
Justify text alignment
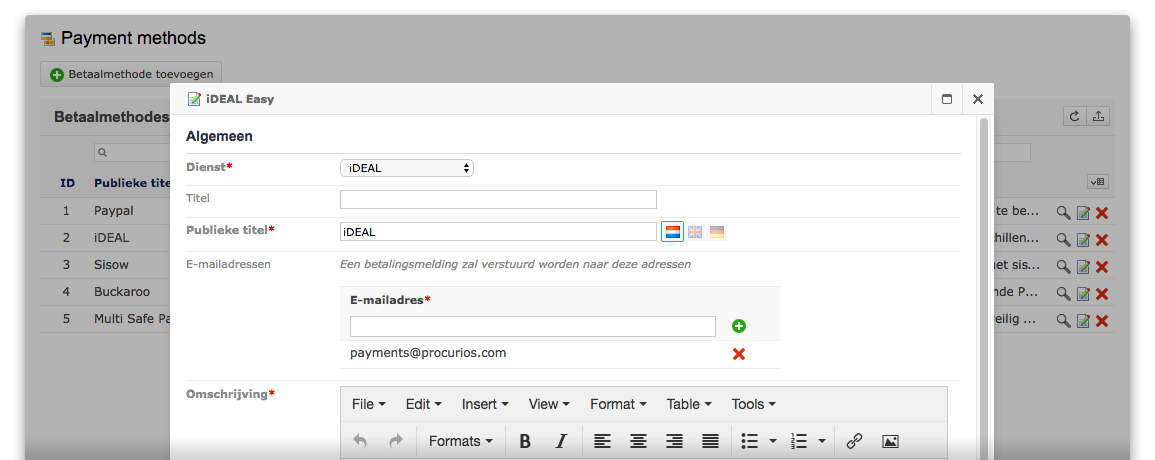click(710, 441)
